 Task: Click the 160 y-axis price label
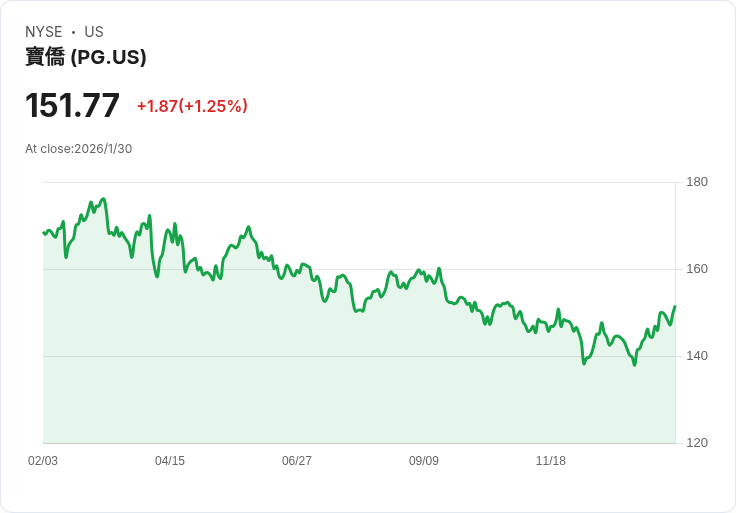(x=697, y=269)
